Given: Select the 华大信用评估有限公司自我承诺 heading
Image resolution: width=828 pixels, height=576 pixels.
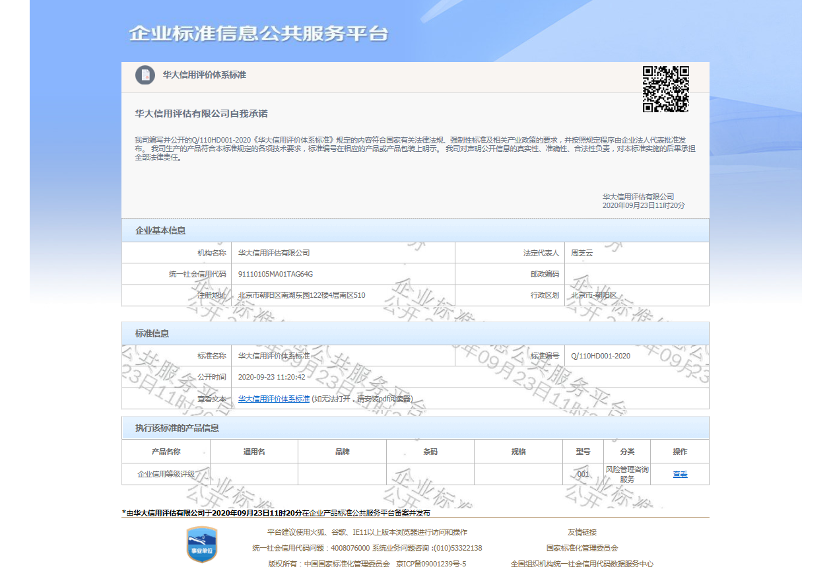Looking at the screenshot, I should tap(201, 114).
